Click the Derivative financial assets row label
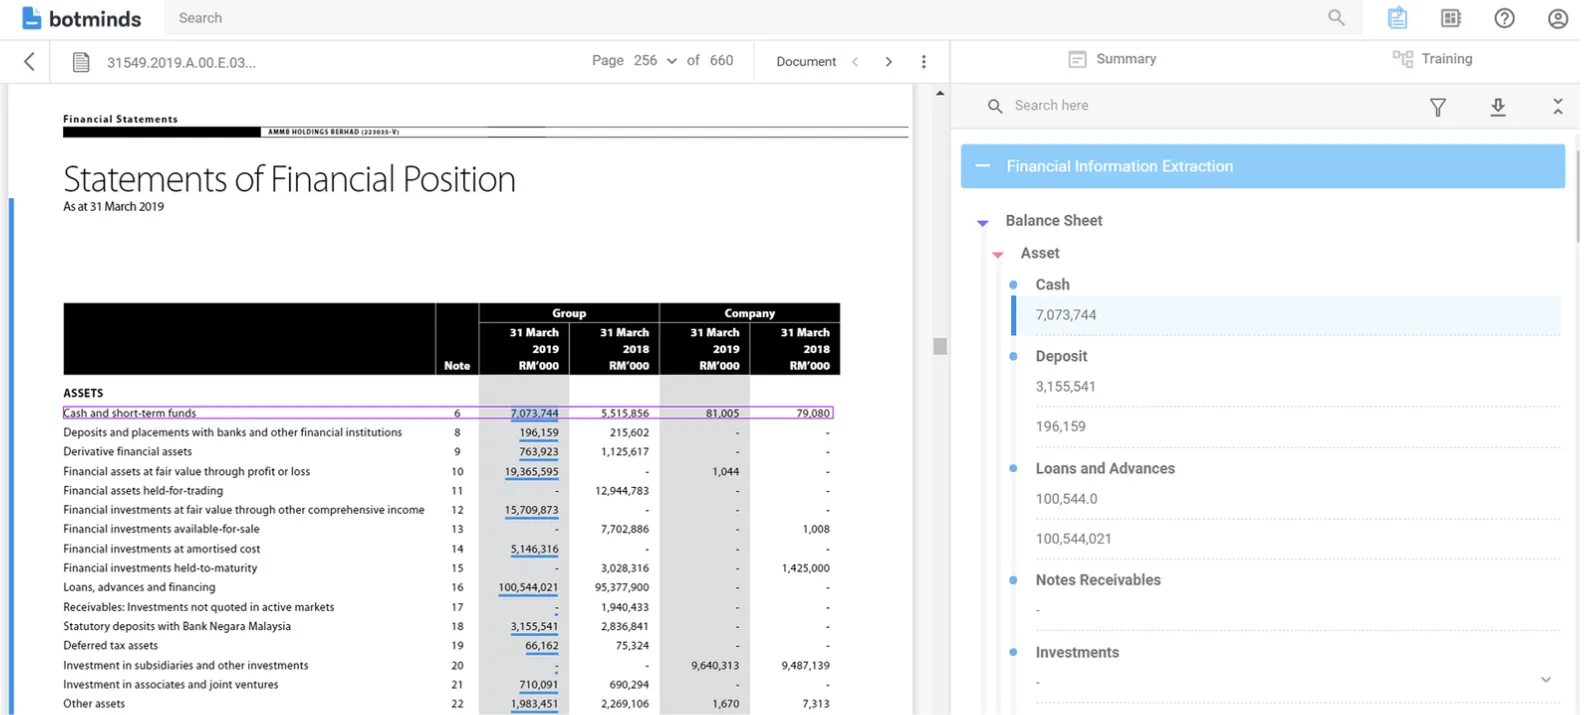This screenshot has width=1585, height=715. pyautogui.click(x=127, y=452)
